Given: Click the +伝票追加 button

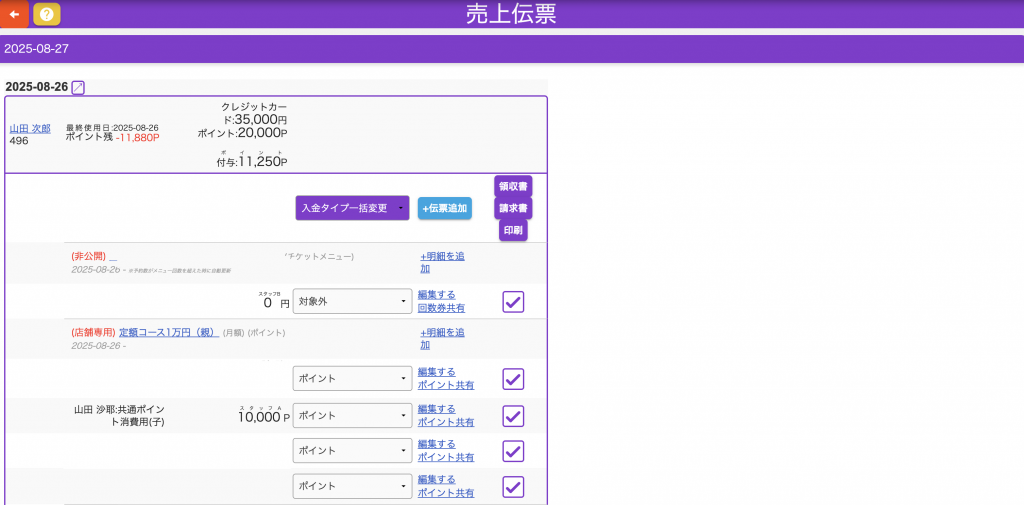Looking at the screenshot, I should [x=444, y=208].
